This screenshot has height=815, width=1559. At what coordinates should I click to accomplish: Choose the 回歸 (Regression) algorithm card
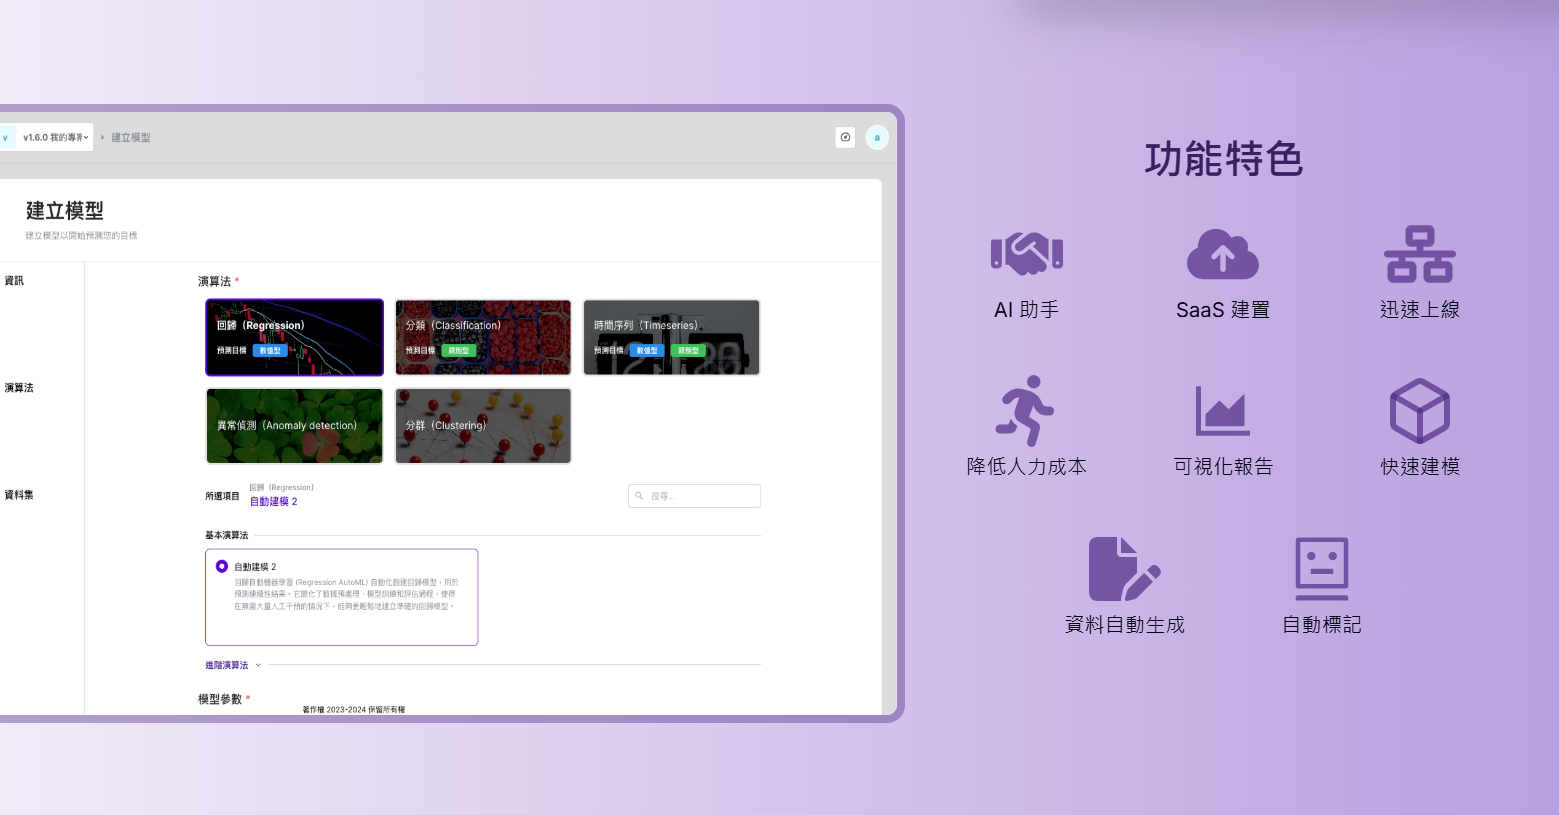(x=294, y=337)
